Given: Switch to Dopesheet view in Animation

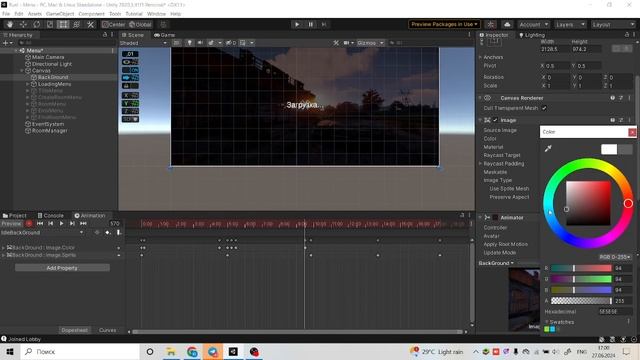Looking at the screenshot, I should [x=74, y=330].
